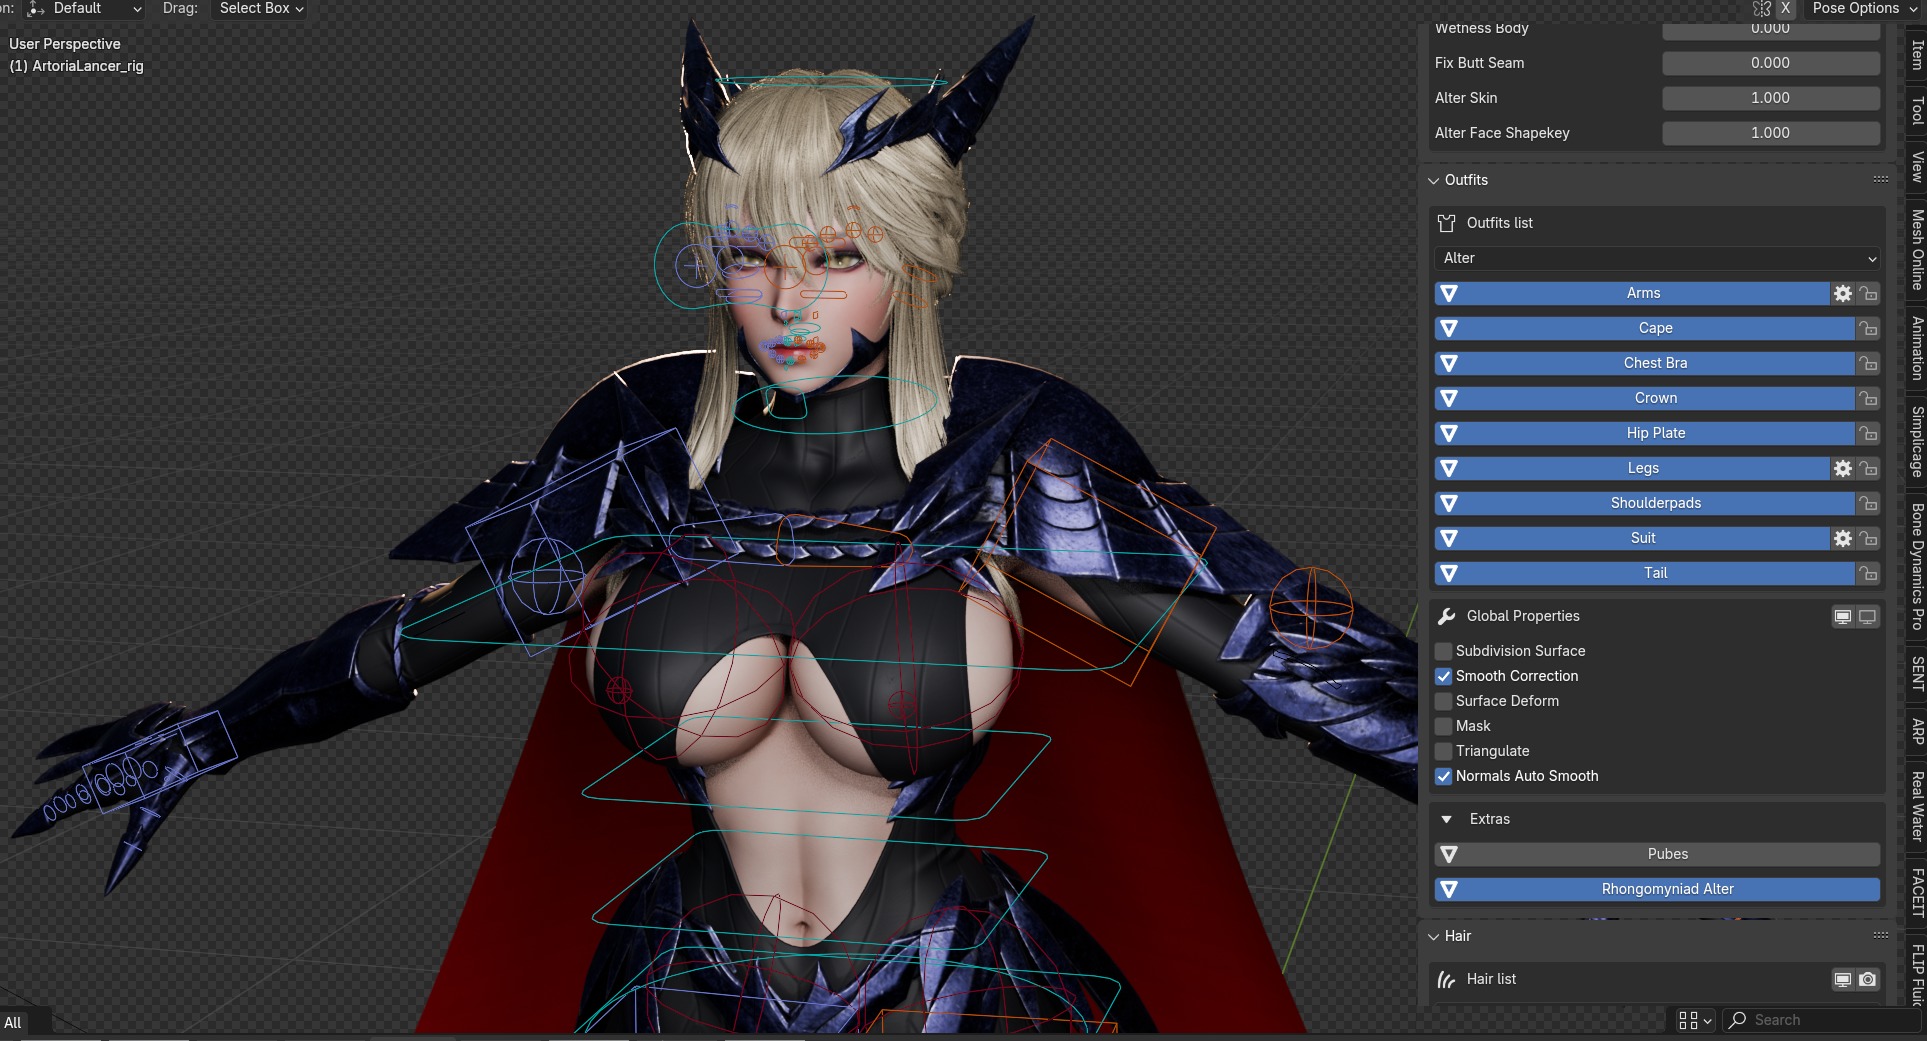Toggle lock icon on Arms row

coord(1868,293)
